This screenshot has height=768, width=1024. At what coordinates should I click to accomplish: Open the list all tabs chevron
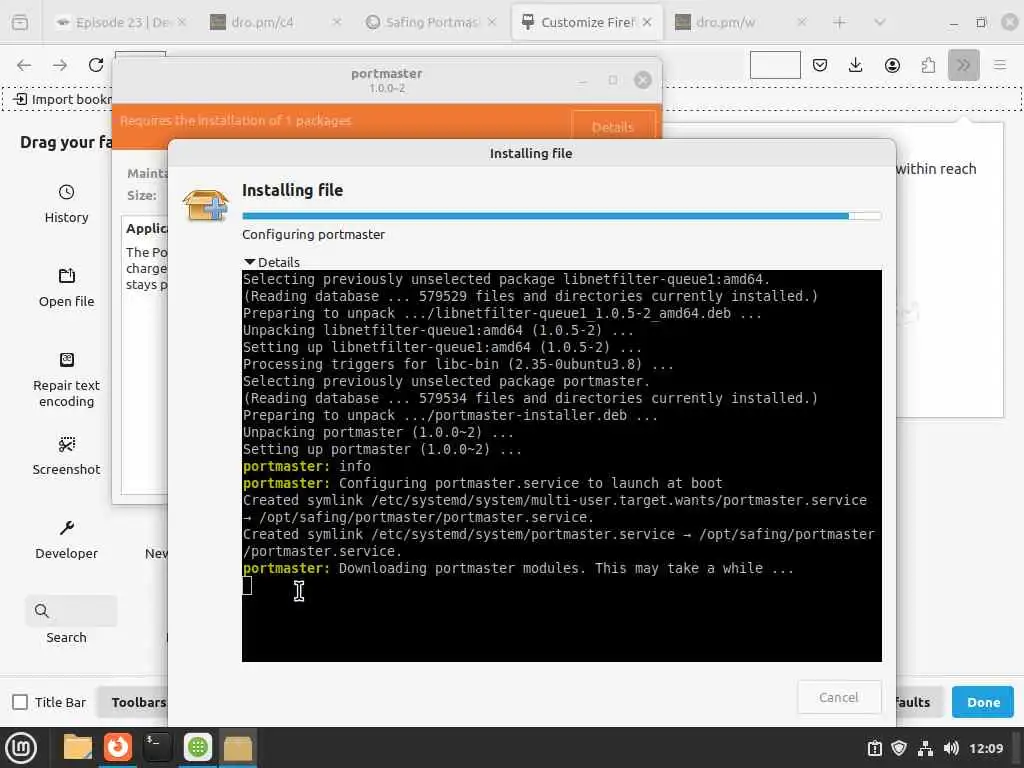[x=880, y=22]
